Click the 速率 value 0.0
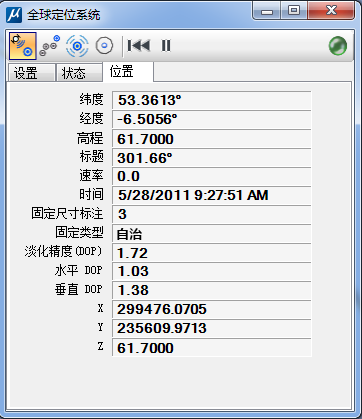The height and width of the screenshot is (419, 362). click(212, 176)
